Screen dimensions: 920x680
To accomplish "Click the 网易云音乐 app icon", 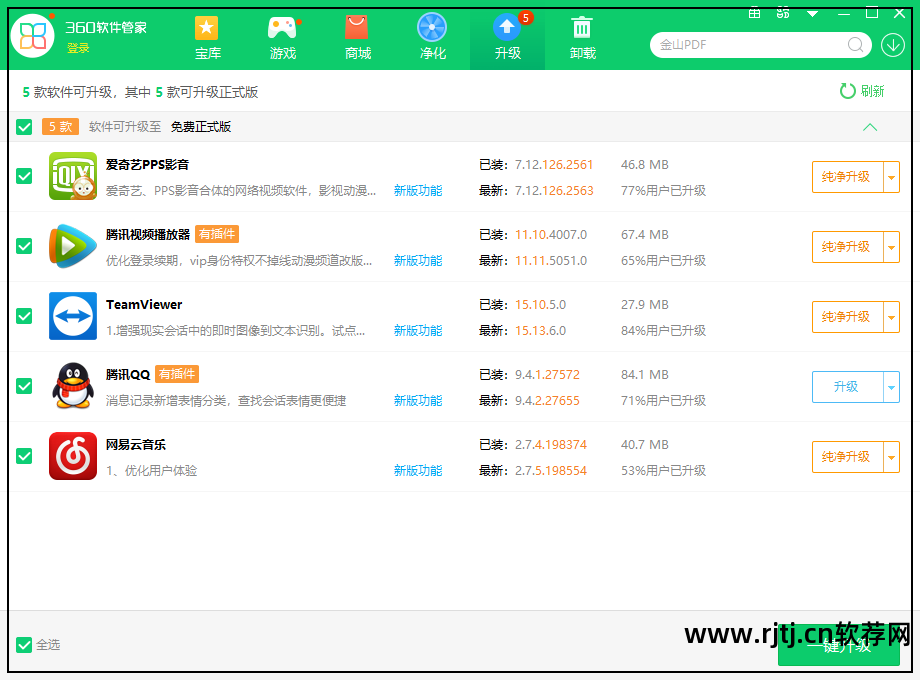I will click(73, 456).
